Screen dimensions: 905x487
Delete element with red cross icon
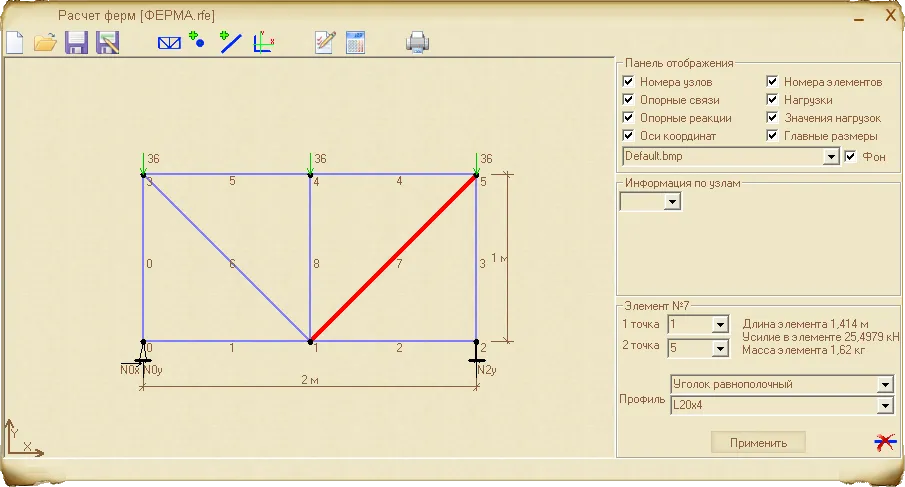[x=885, y=443]
